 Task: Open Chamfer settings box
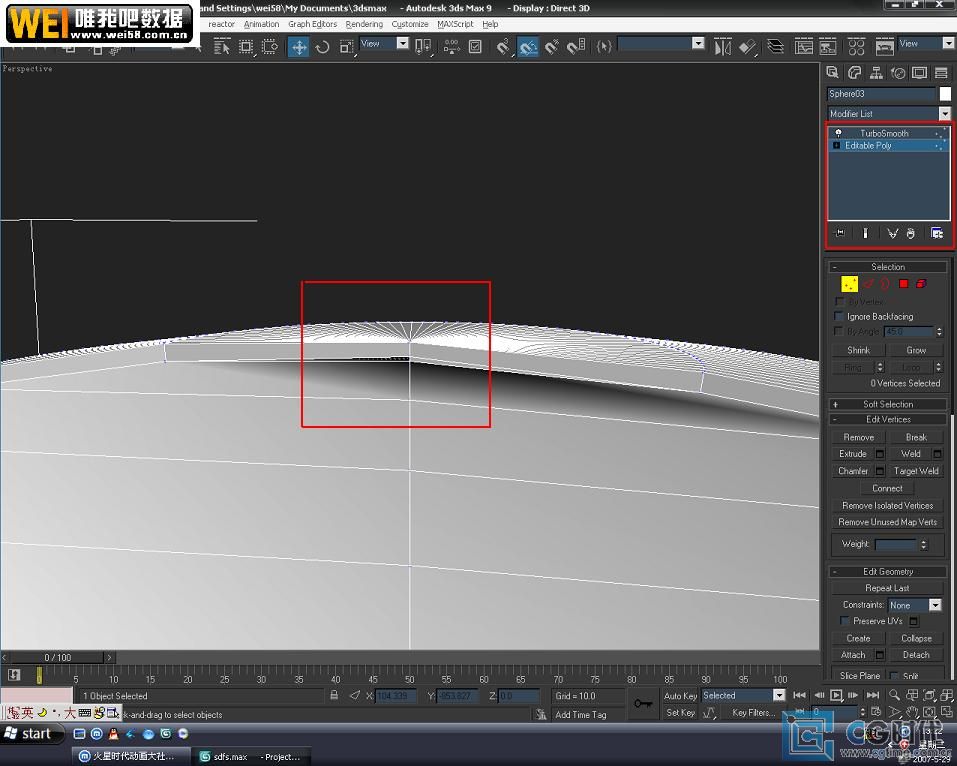879,471
